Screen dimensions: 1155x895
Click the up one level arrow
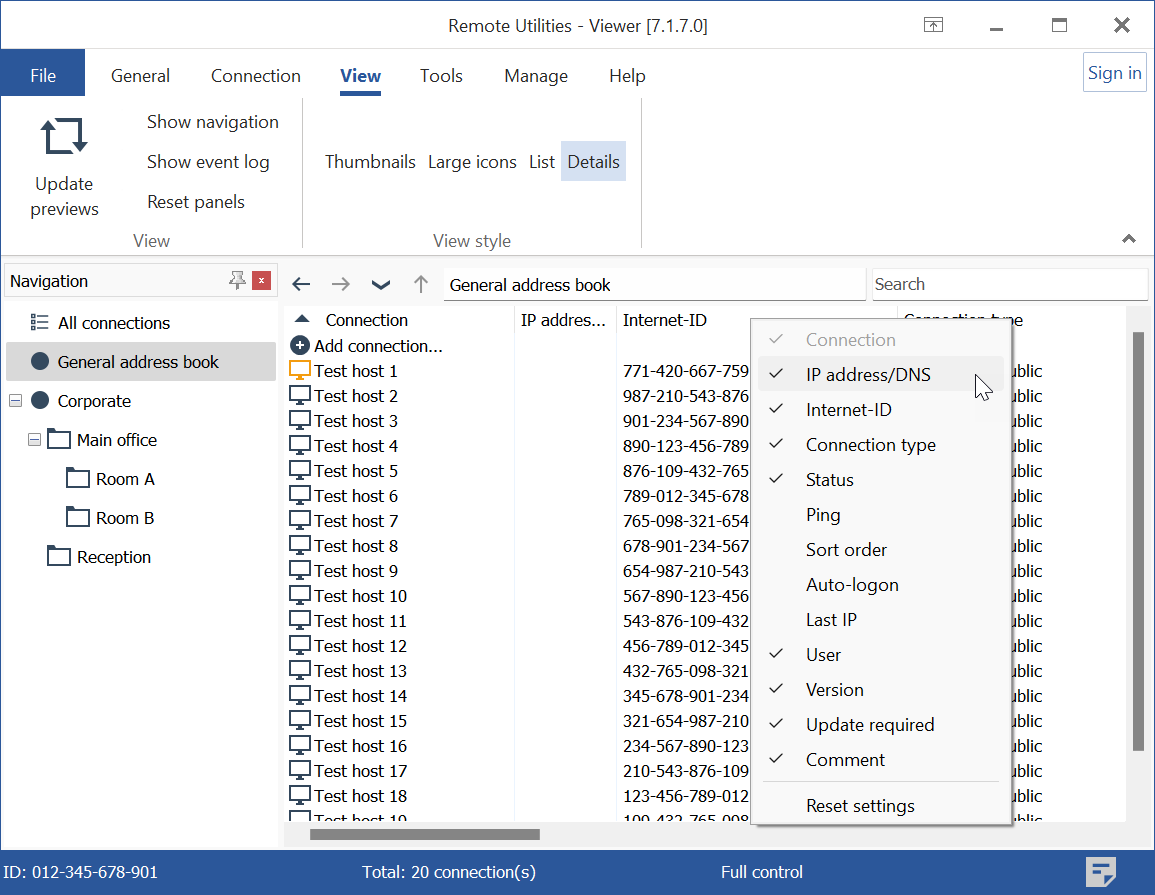(x=421, y=284)
